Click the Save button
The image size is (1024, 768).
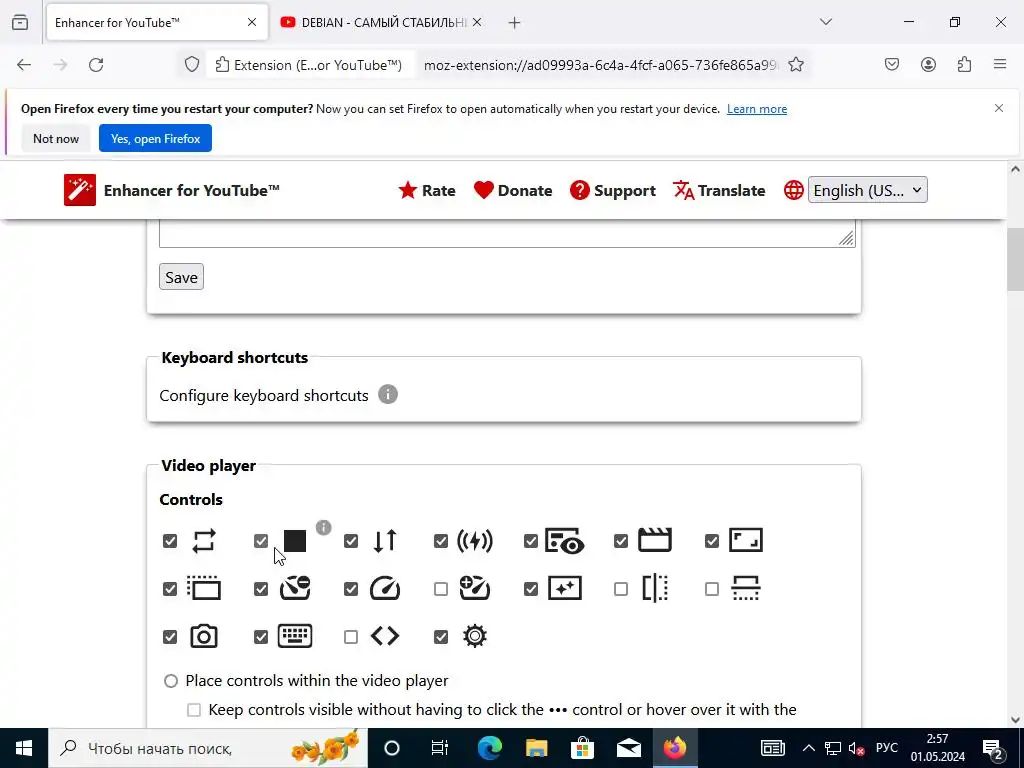click(181, 277)
